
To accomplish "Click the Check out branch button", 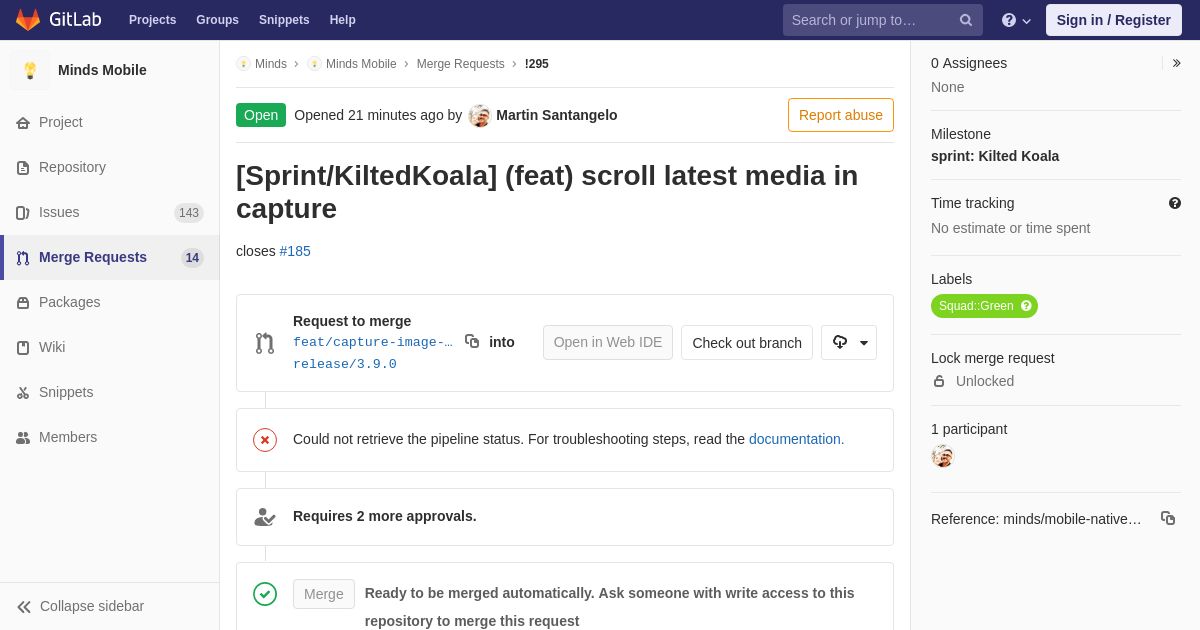I will click(x=746, y=342).
